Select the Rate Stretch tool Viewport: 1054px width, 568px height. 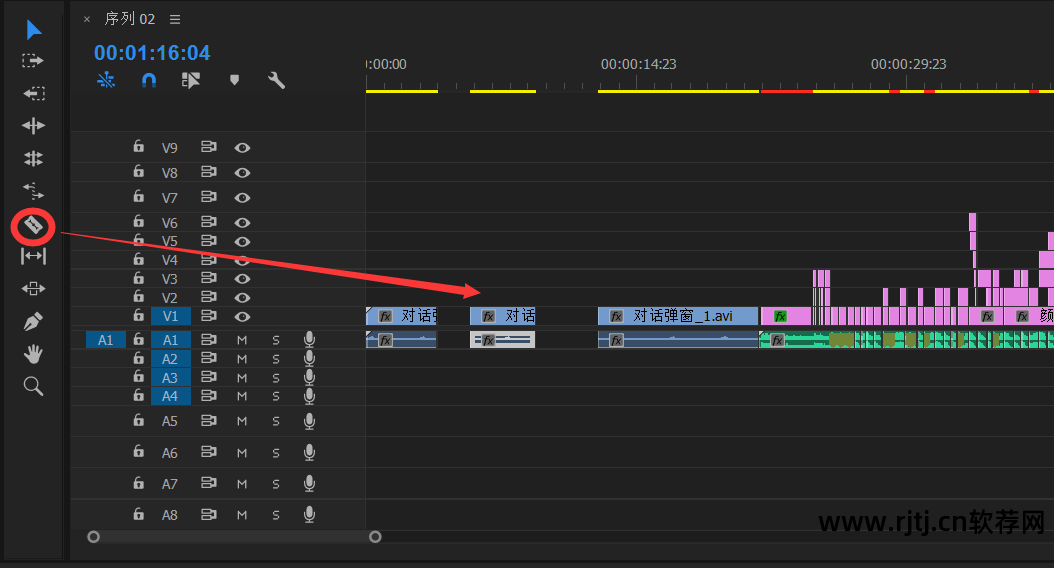click(33, 192)
